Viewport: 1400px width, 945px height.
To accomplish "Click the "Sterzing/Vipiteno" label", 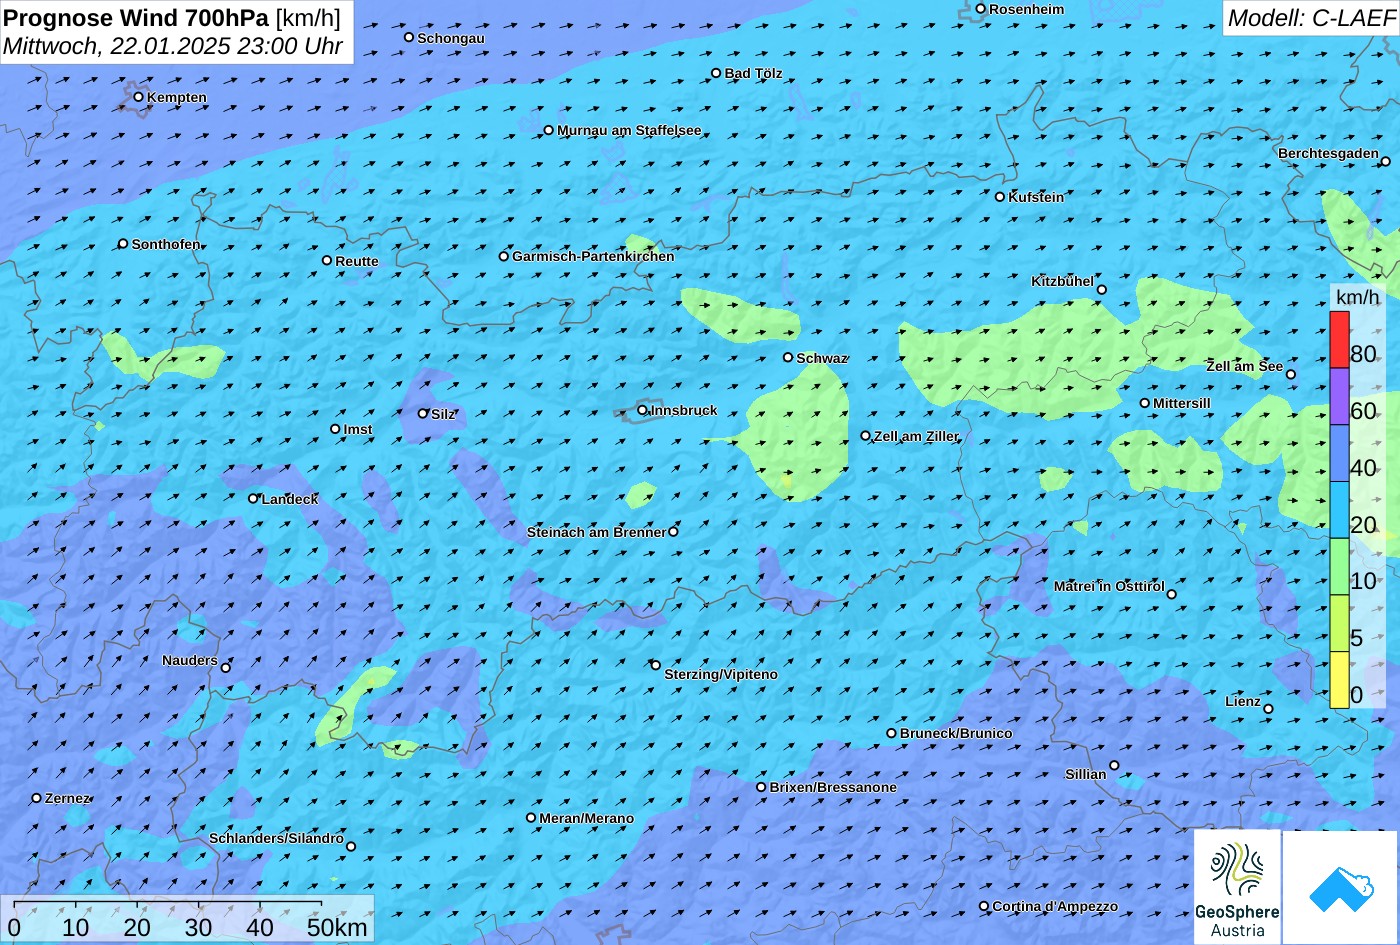I will pos(721,674).
